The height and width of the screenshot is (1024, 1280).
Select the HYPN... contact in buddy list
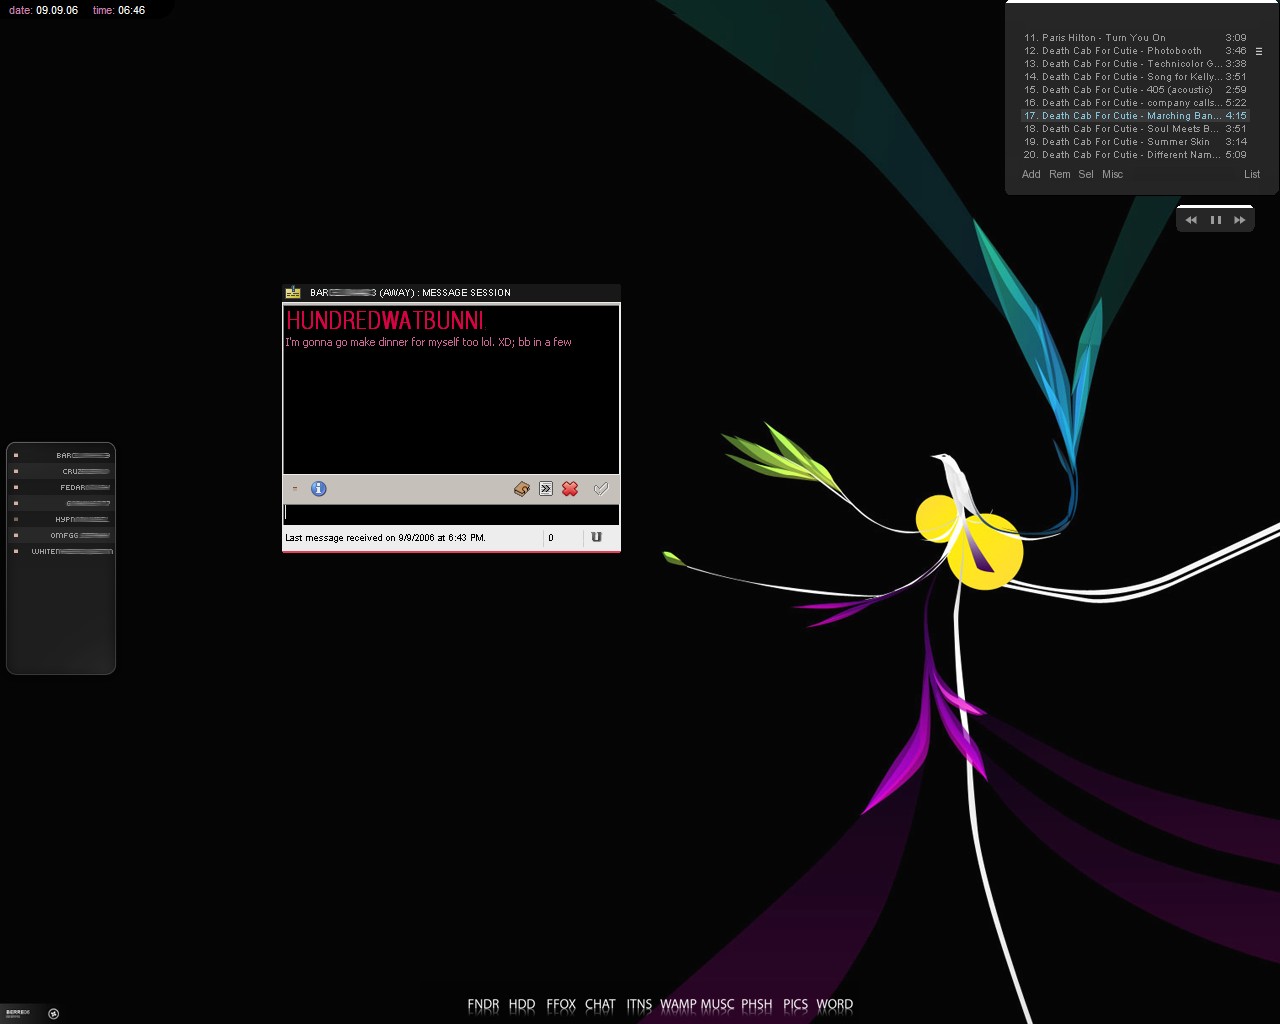pos(61,519)
